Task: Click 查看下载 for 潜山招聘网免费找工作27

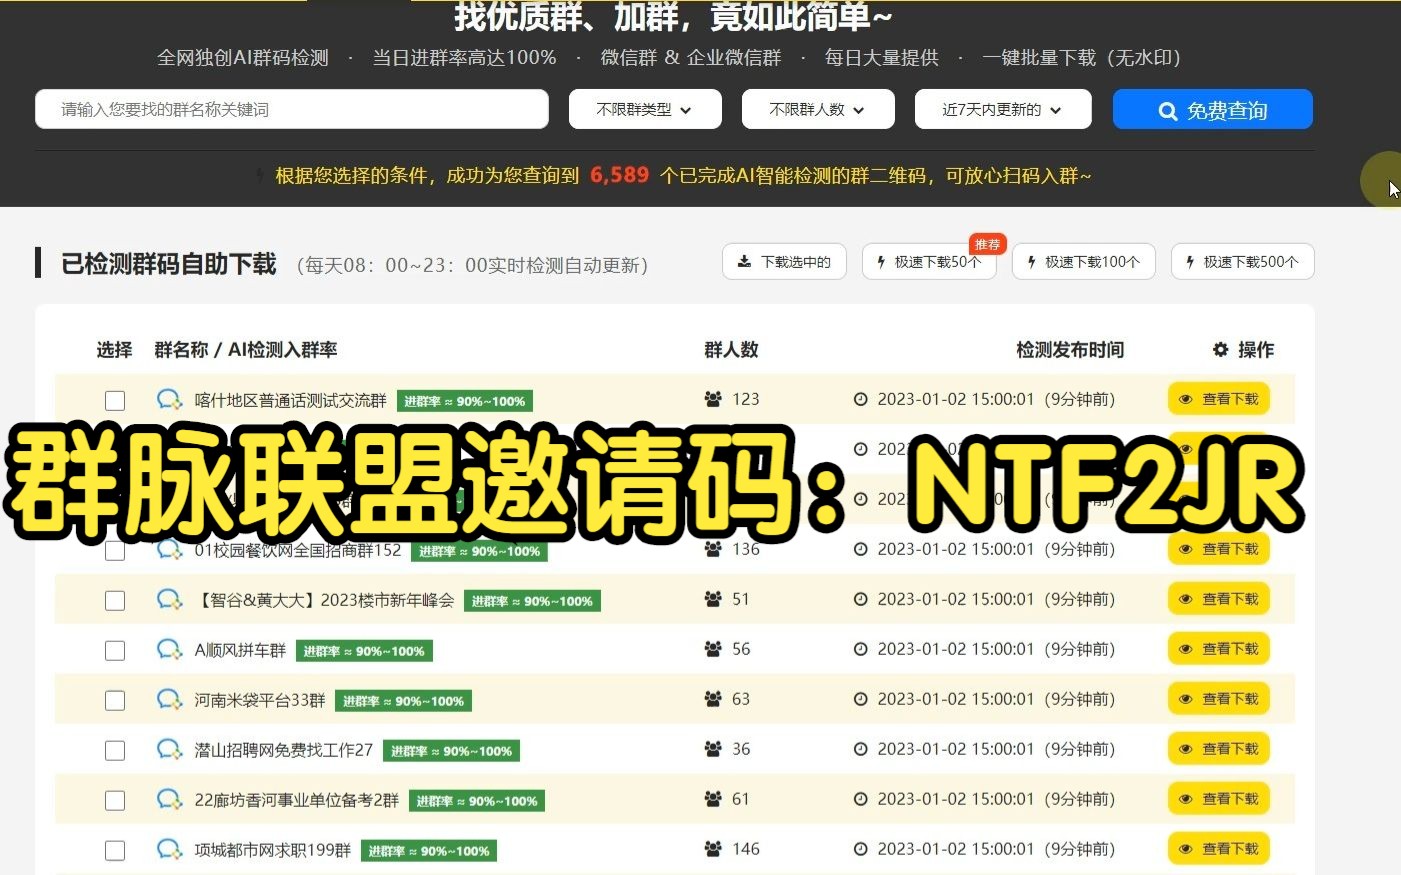Action: coord(1219,749)
